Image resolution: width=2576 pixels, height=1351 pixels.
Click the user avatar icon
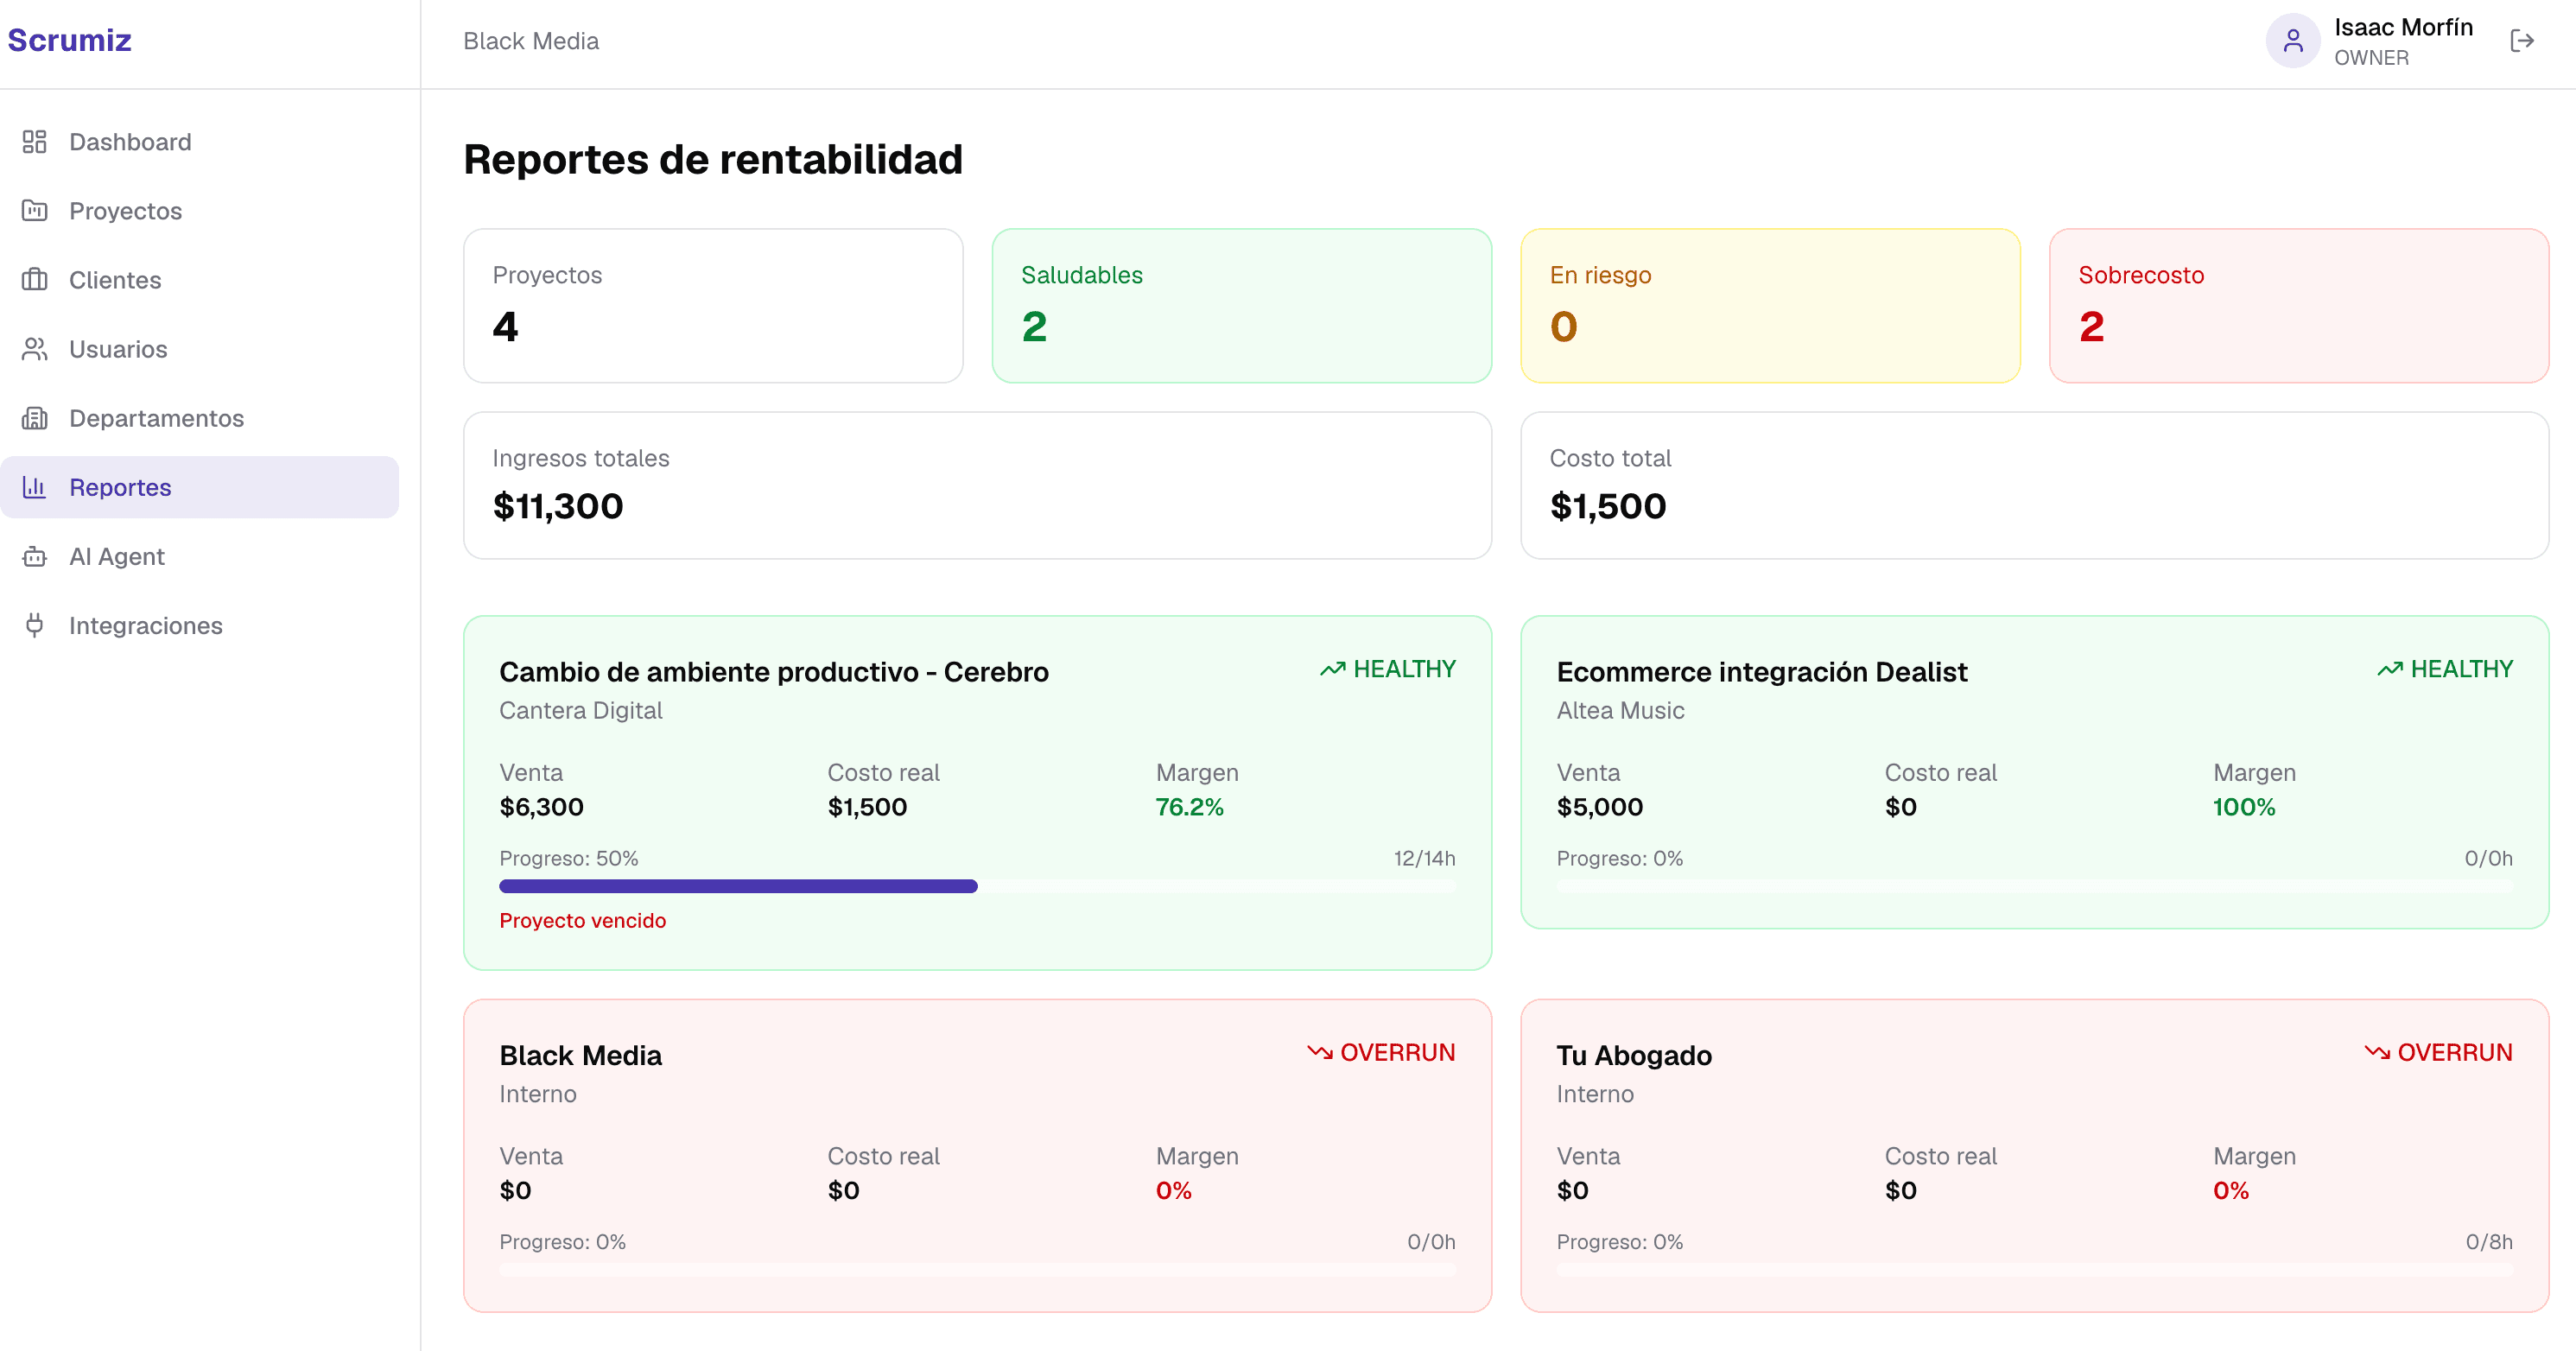(2293, 41)
